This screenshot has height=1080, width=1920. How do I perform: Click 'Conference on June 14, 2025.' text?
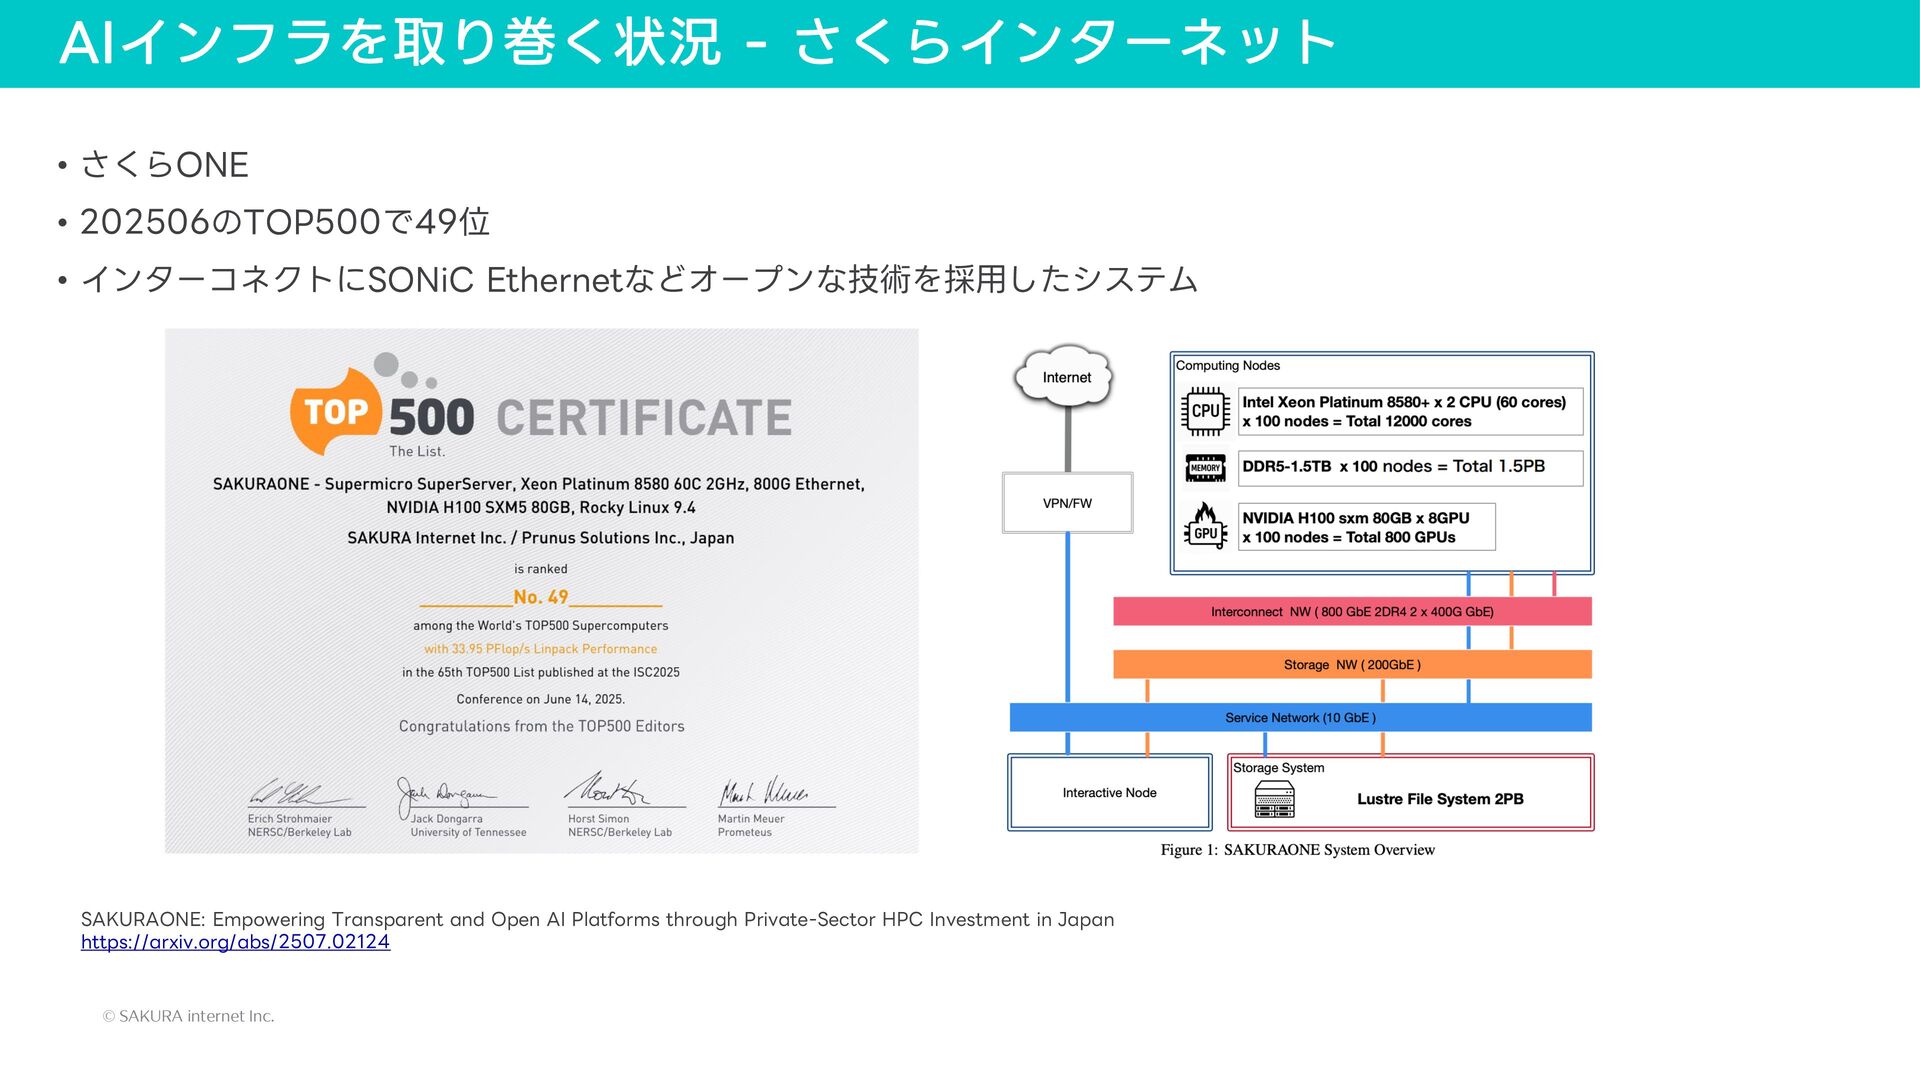coord(541,699)
